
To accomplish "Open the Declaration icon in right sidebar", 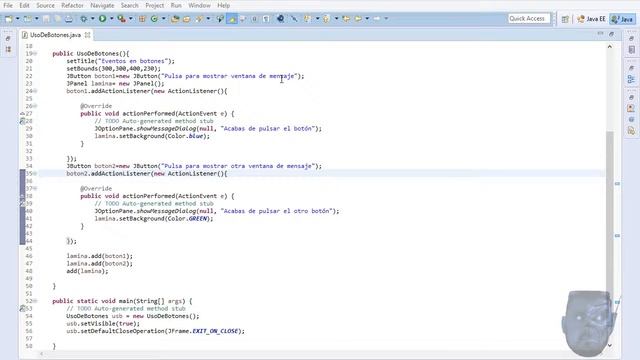I will tap(631, 131).
